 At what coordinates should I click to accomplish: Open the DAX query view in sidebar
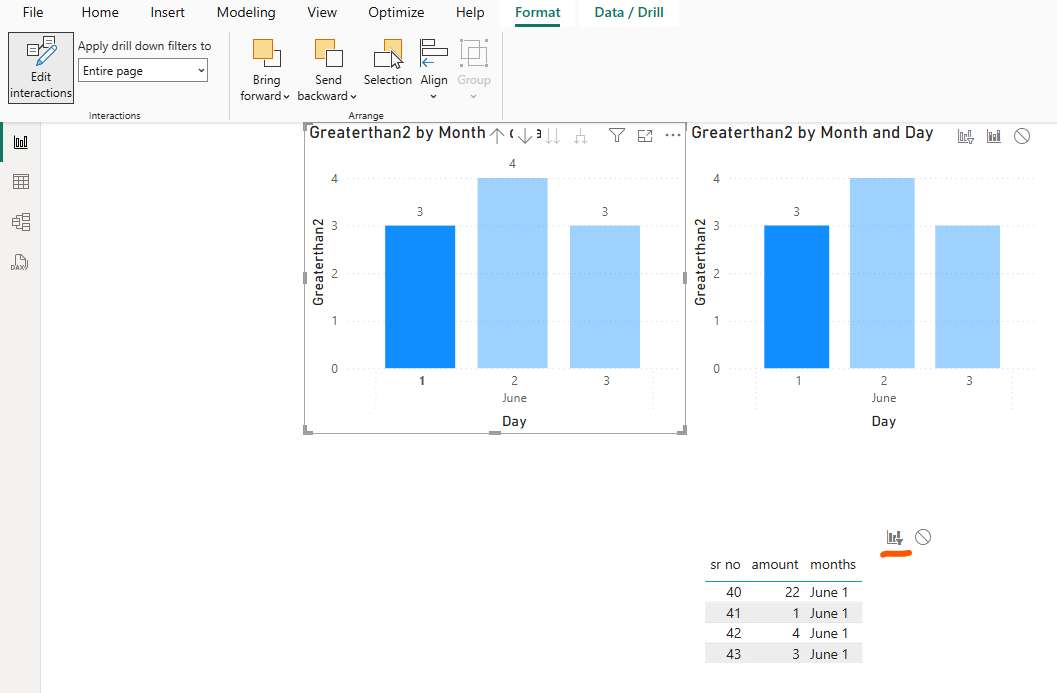(20, 263)
